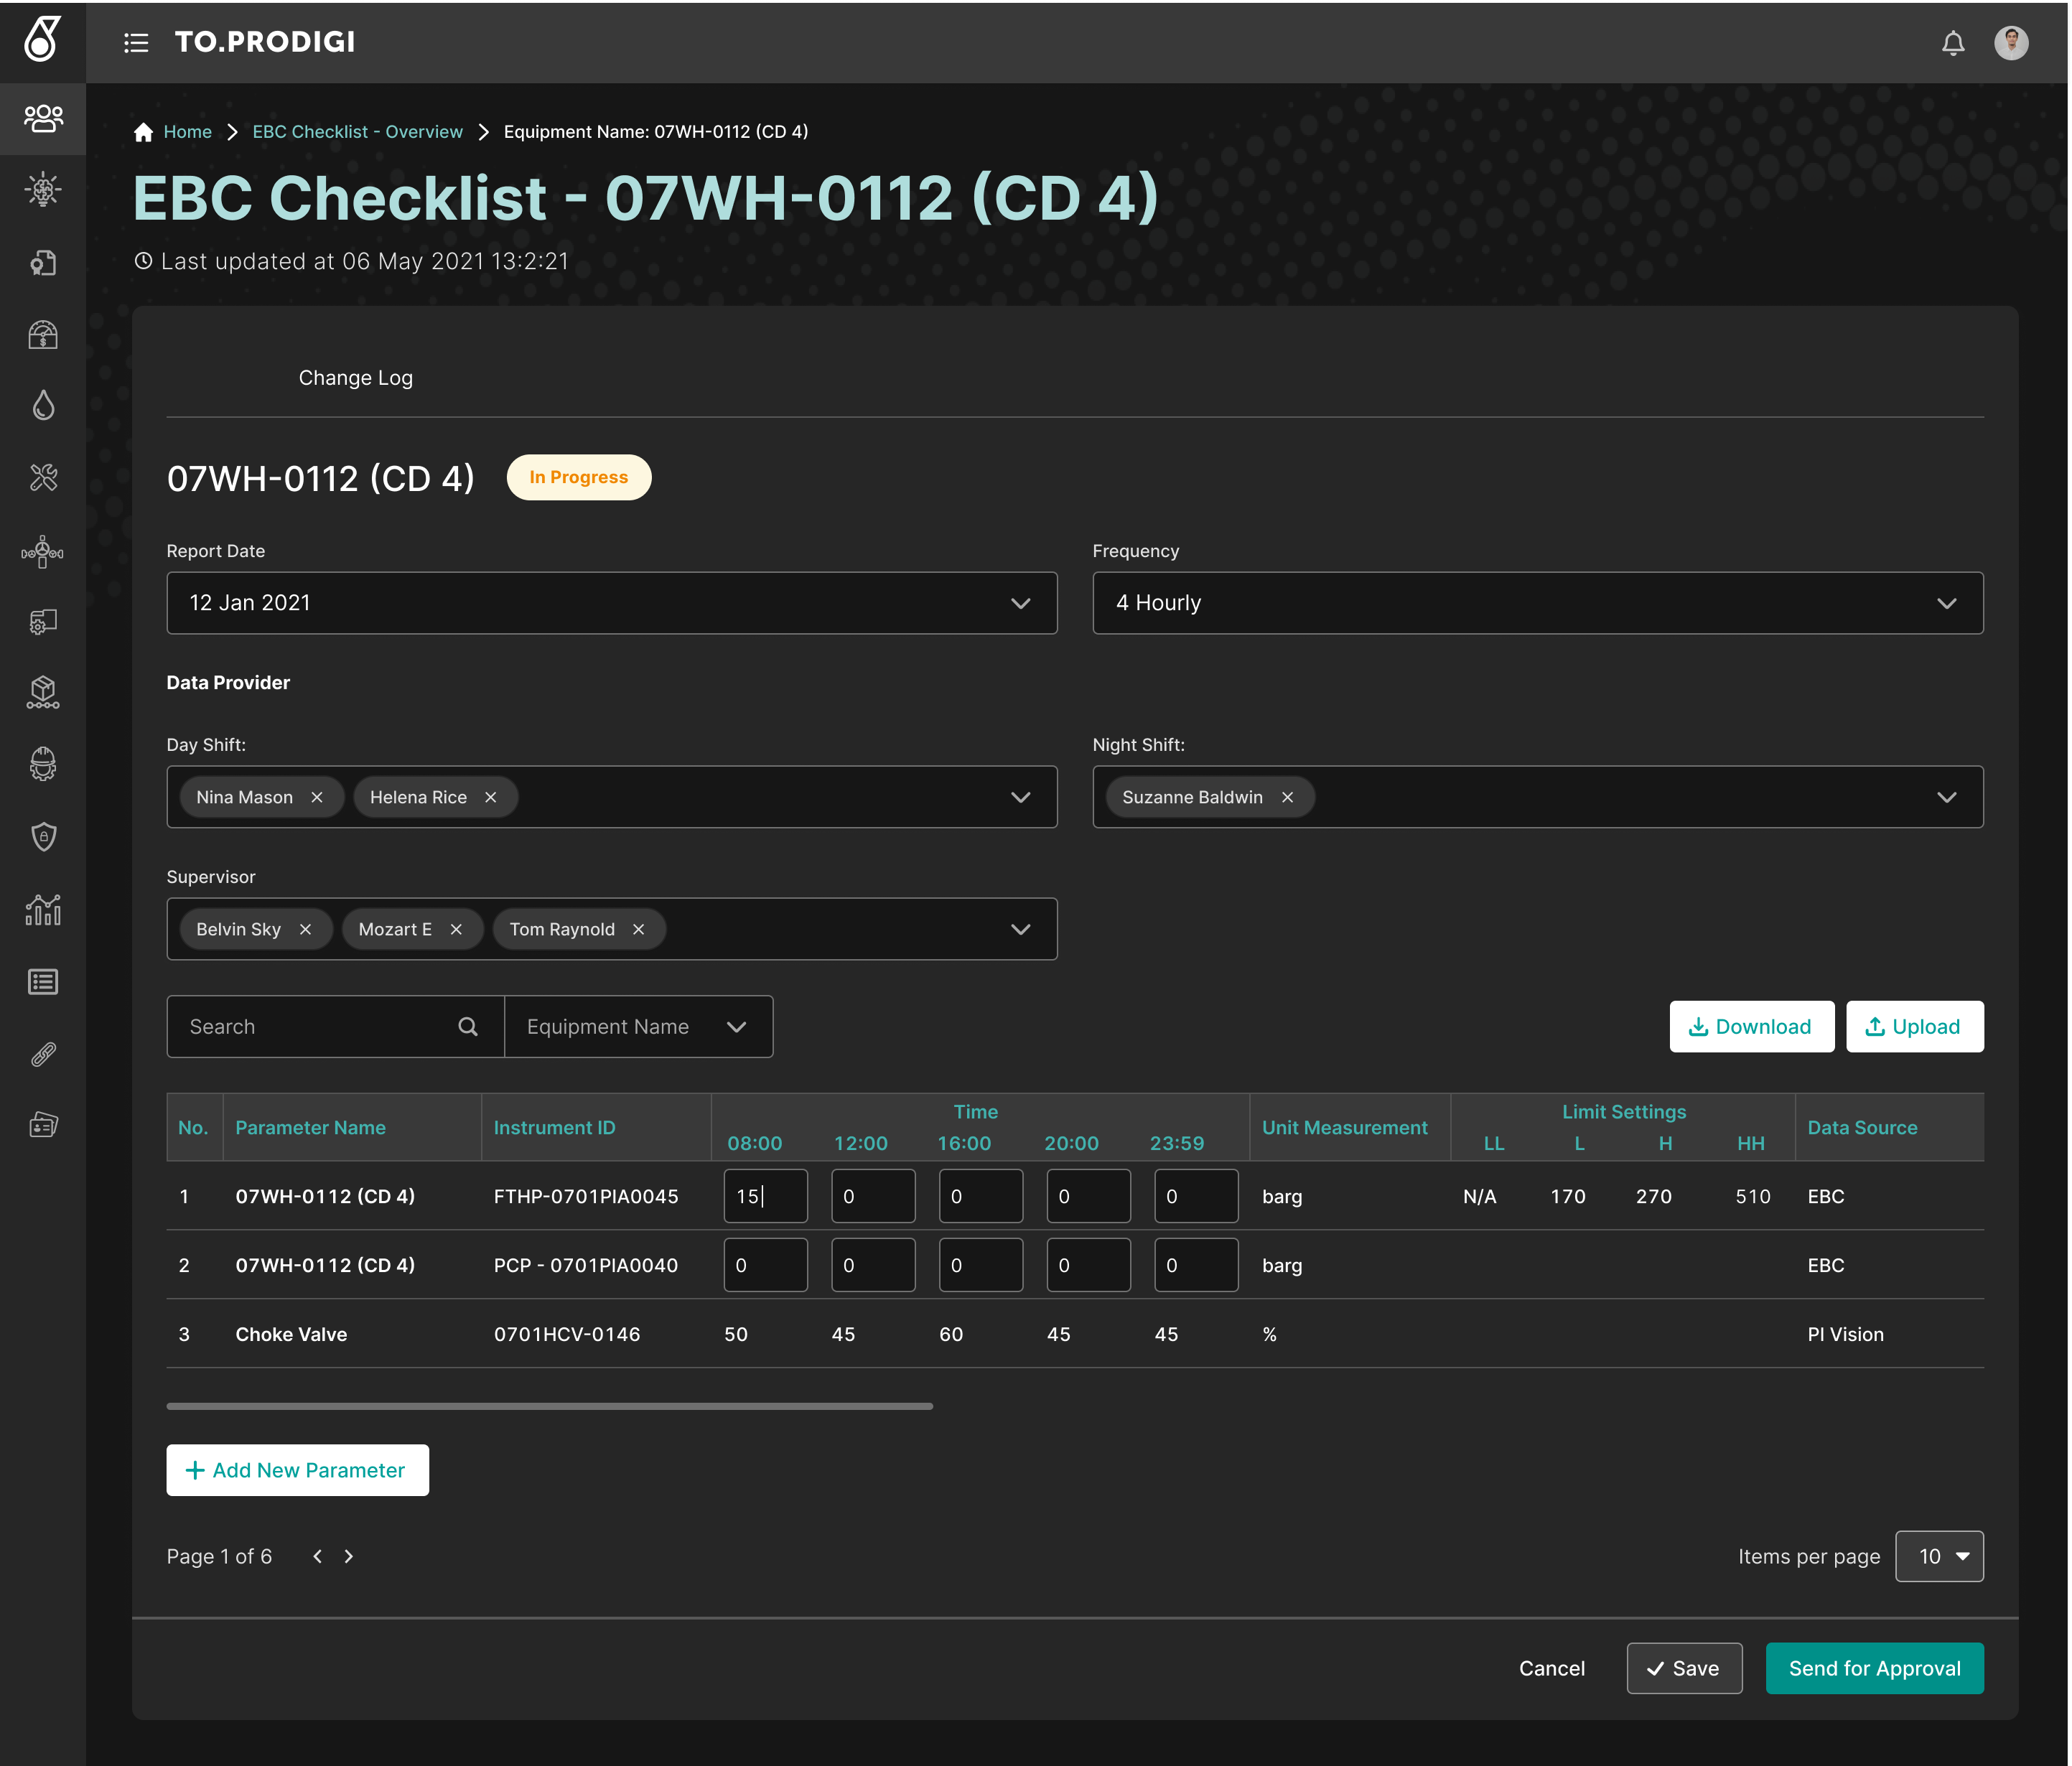Open the people group sidebar icon
Screen dimensions: 2072x1766
click(43, 118)
